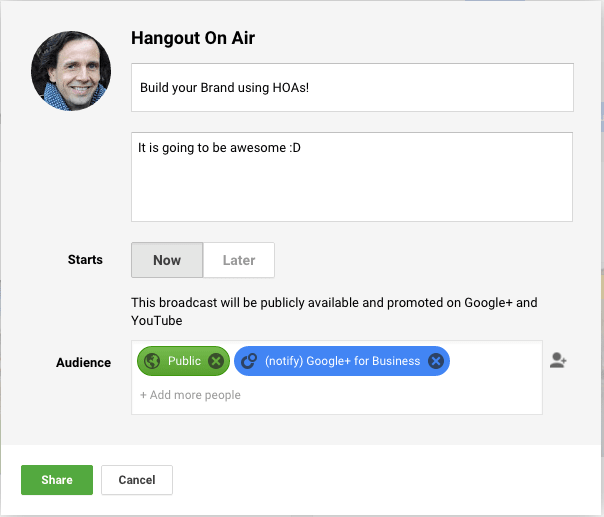Click the profile photo thumbnail
This screenshot has height=517, width=604.
pyautogui.click(x=71, y=71)
